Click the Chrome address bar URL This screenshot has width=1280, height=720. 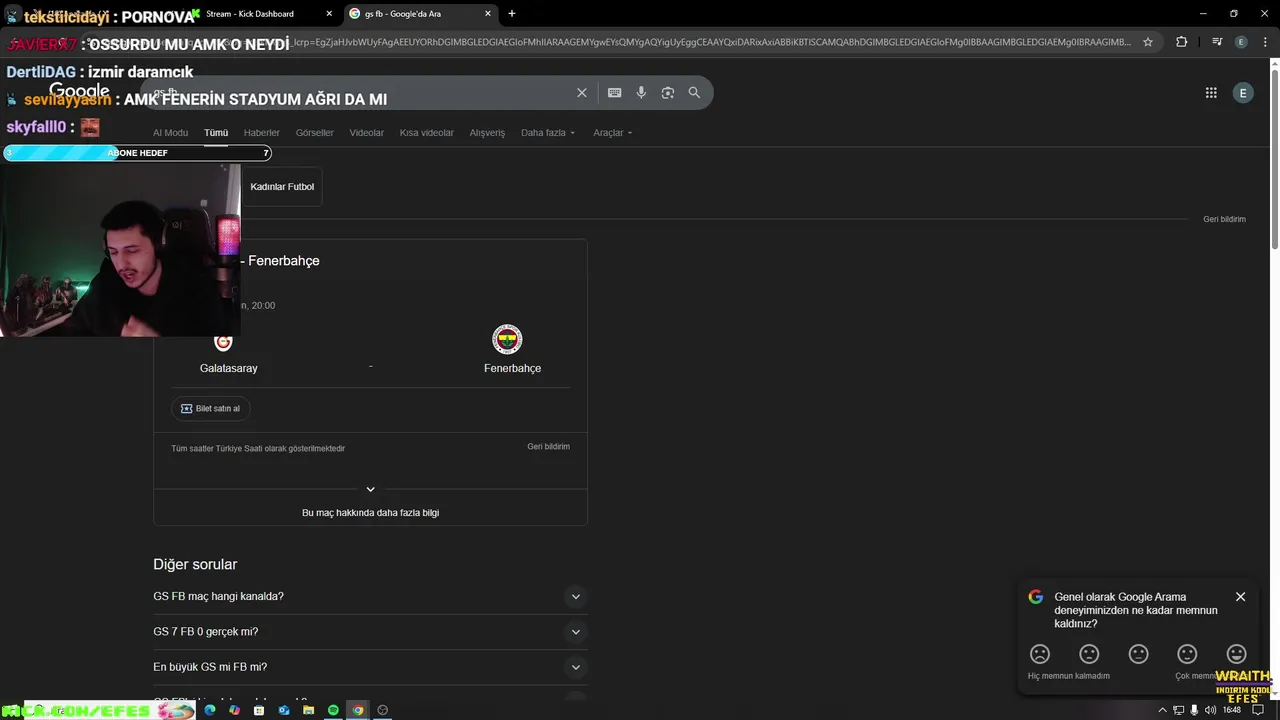tap(710, 42)
